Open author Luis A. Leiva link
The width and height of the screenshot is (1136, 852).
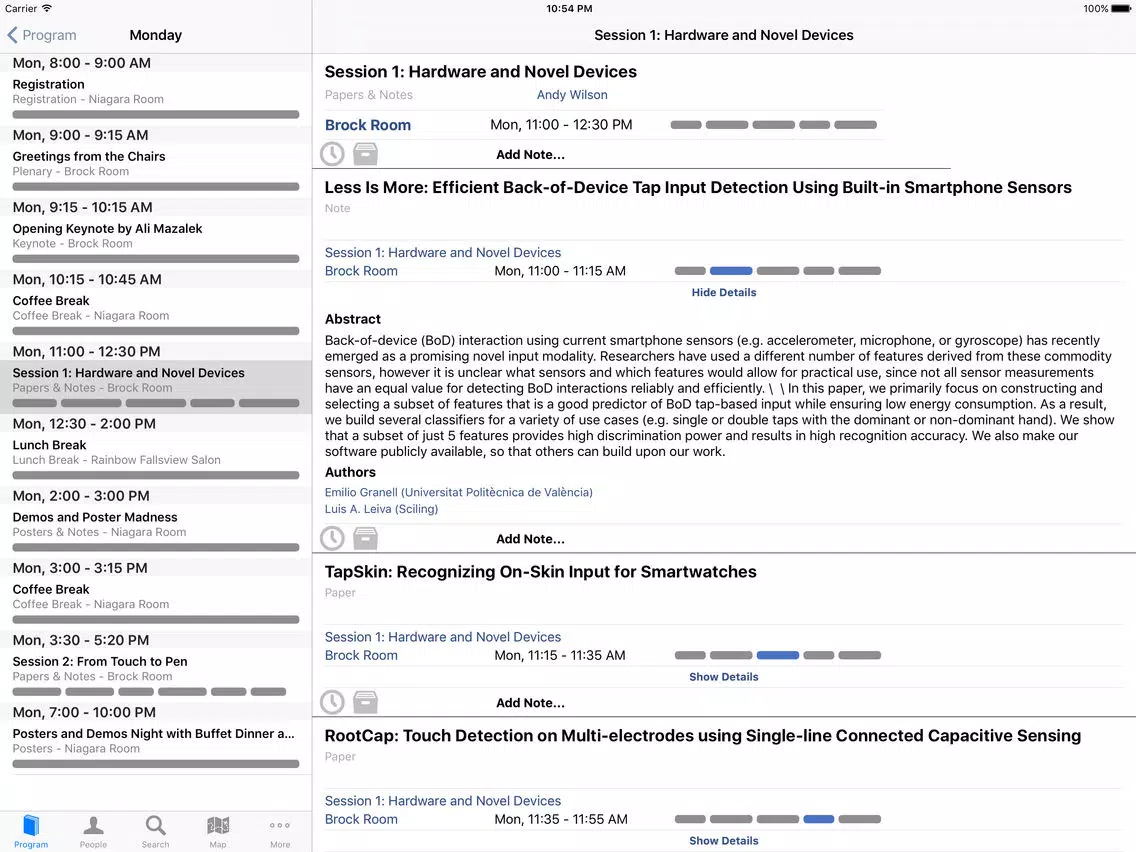tap(381, 509)
